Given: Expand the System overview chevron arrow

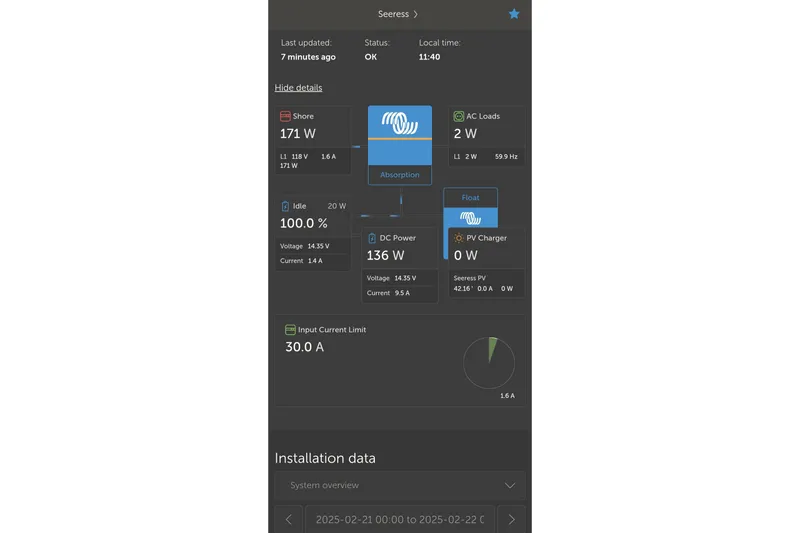Looking at the screenshot, I should coord(510,485).
